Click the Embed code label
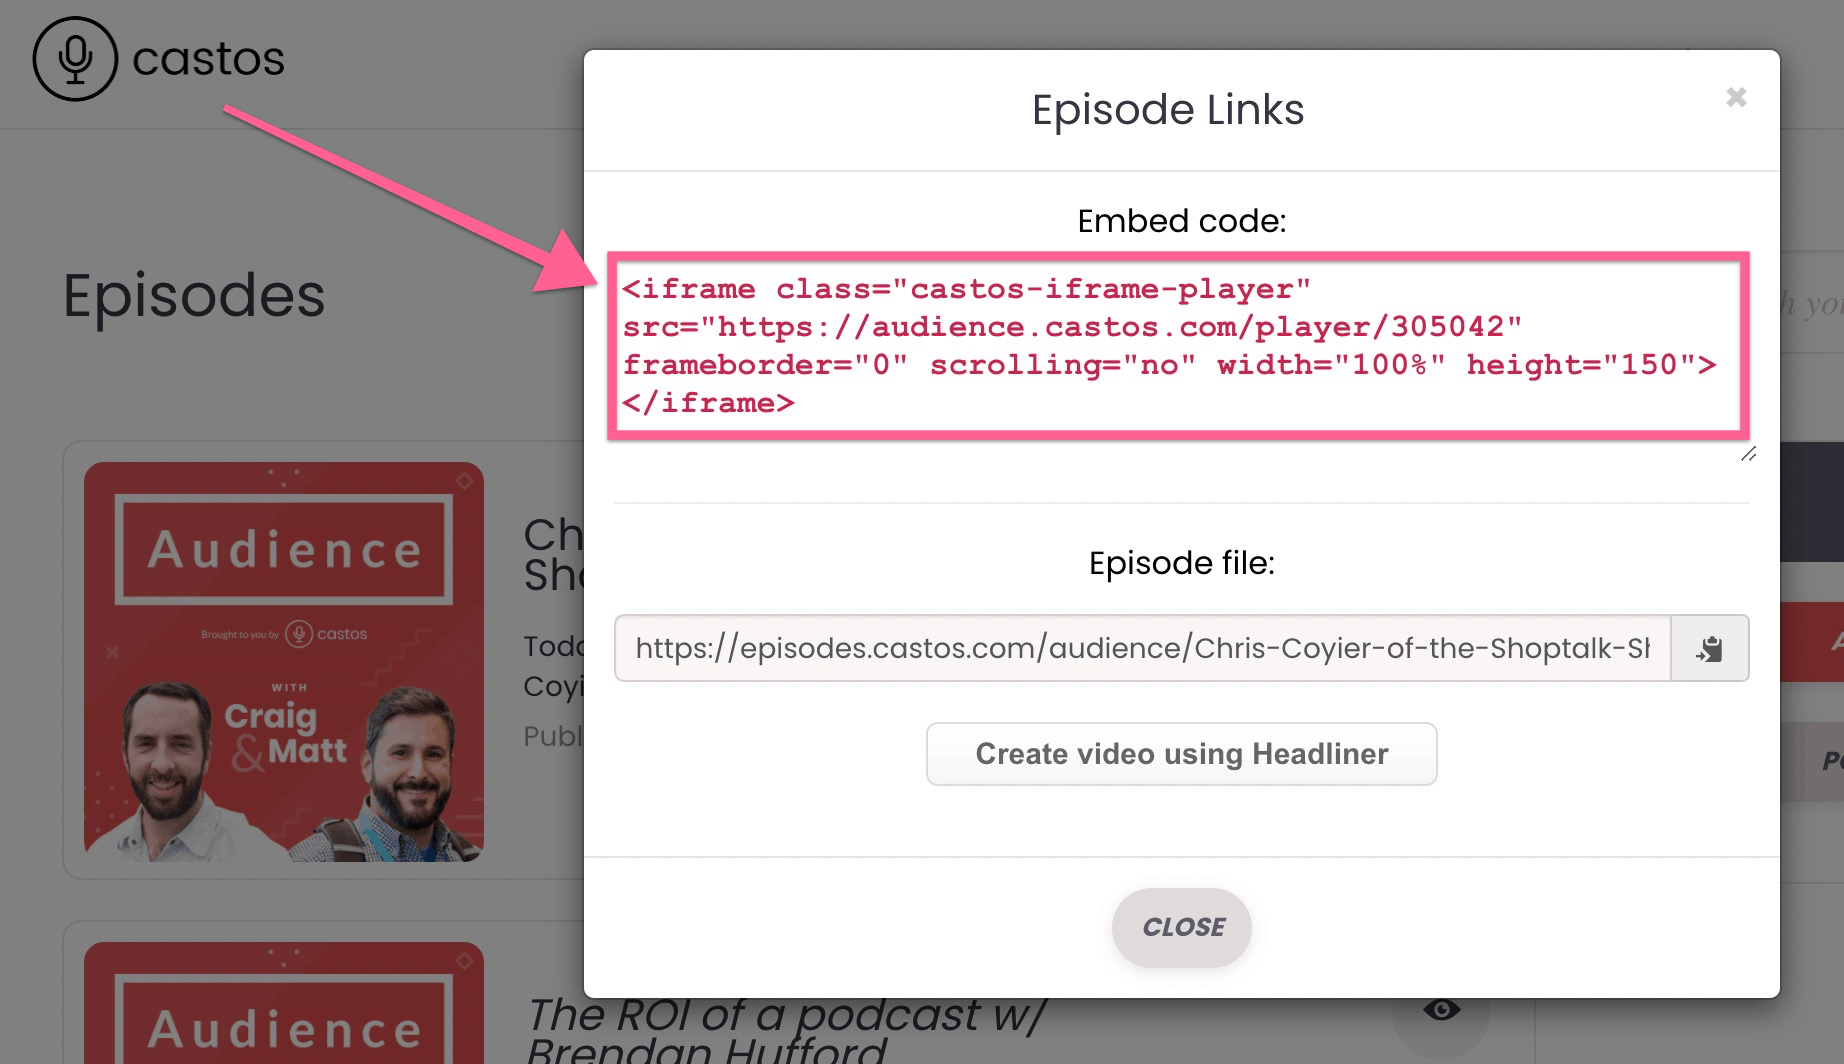This screenshot has height=1064, width=1844. pyautogui.click(x=1182, y=221)
